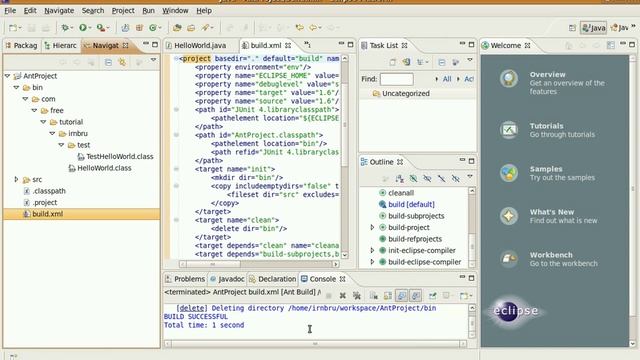This screenshot has height=360, width=640.
Task: Click the Last Edit Location arrow icon
Action: click(x=300, y=28)
